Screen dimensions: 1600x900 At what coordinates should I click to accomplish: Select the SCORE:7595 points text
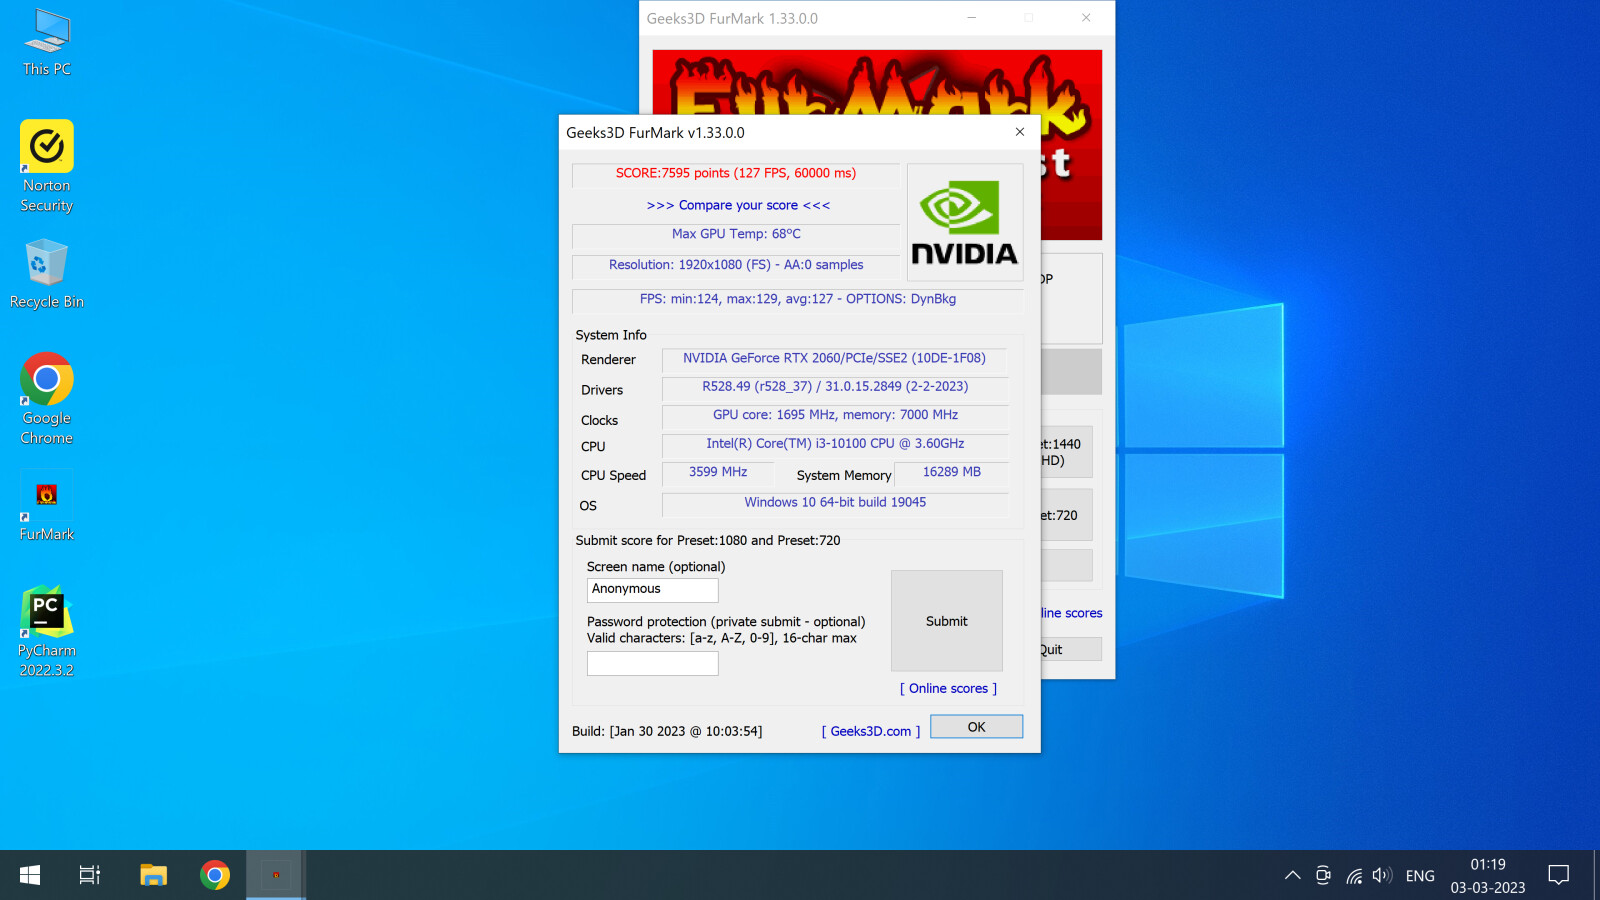coord(736,173)
